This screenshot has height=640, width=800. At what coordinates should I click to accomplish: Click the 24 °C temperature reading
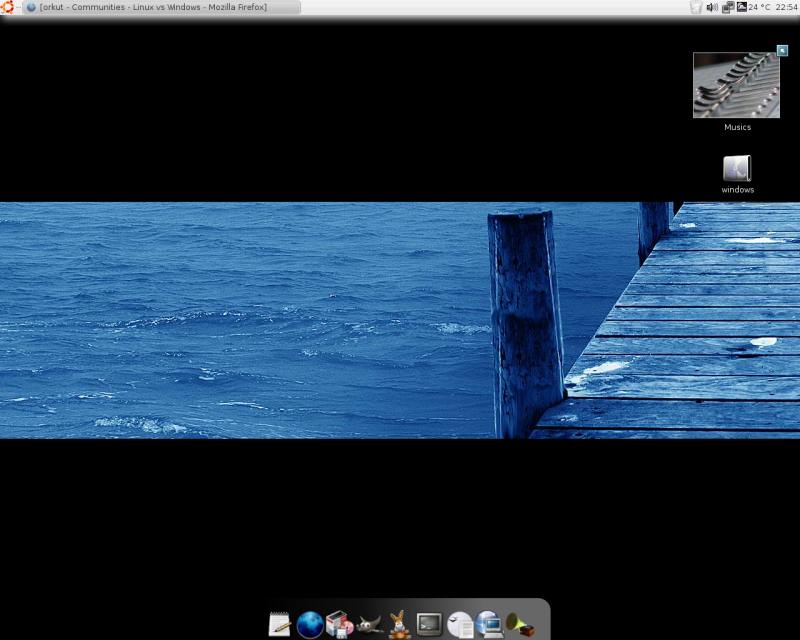[x=759, y=7]
